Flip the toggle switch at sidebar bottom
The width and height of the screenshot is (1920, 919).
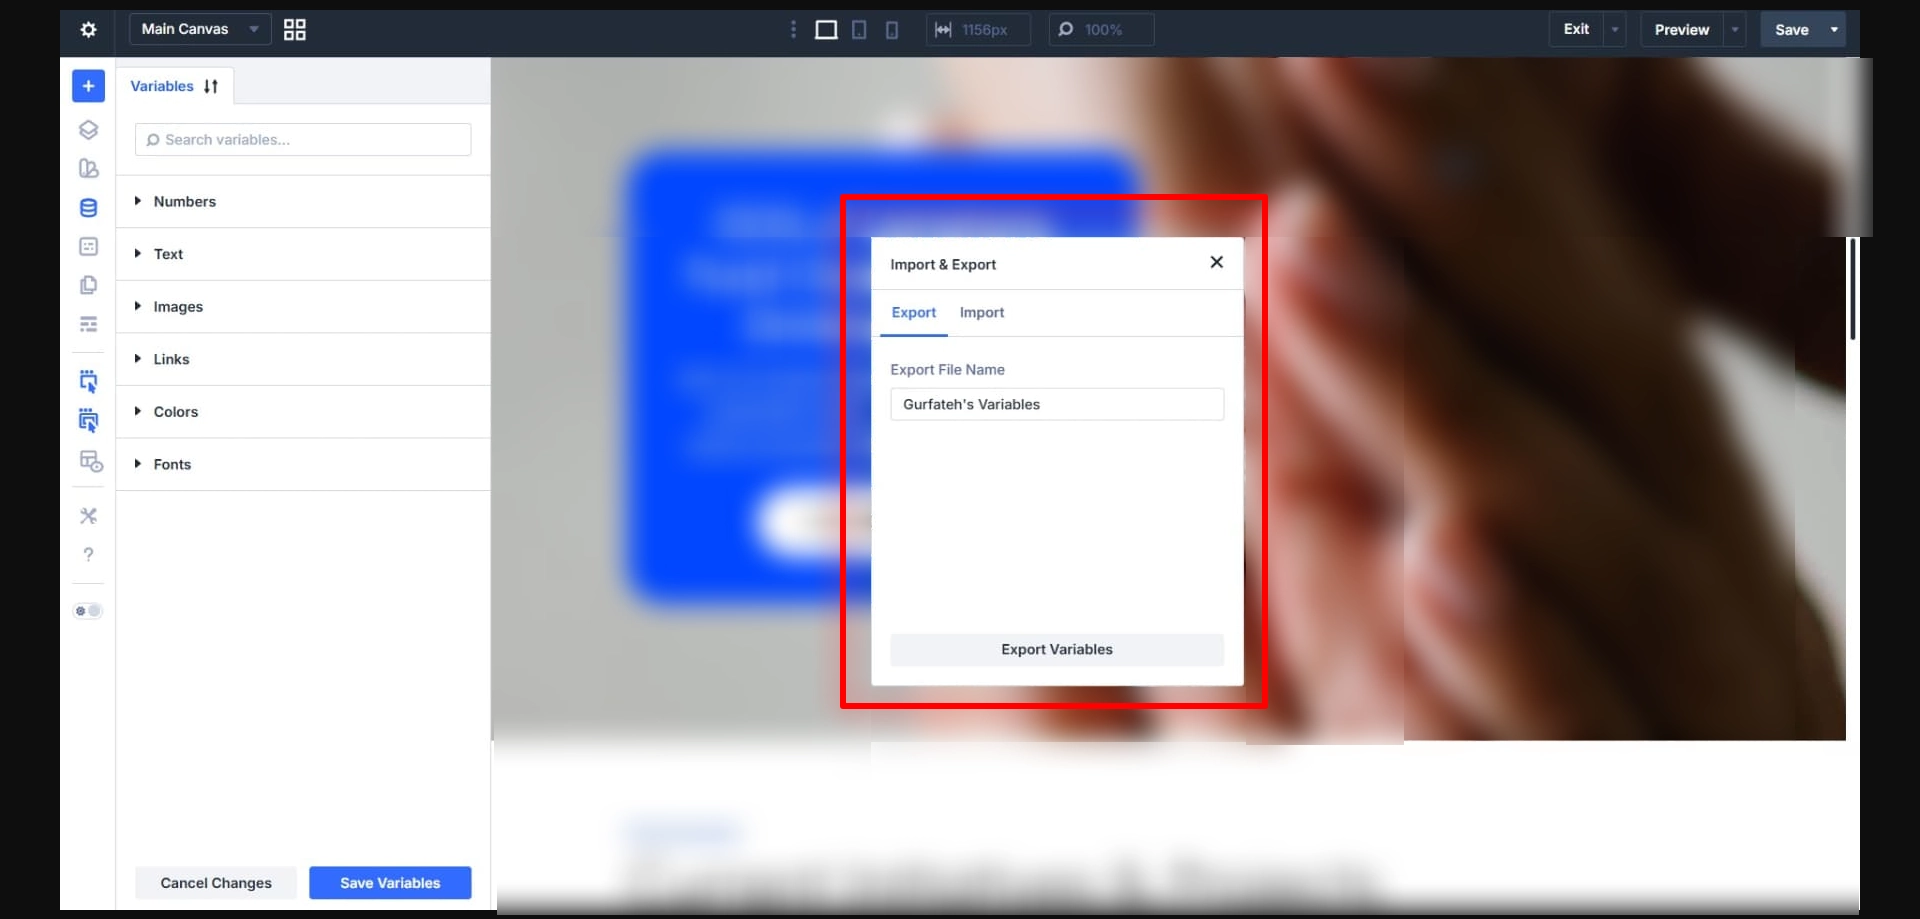[x=88, y=611]
